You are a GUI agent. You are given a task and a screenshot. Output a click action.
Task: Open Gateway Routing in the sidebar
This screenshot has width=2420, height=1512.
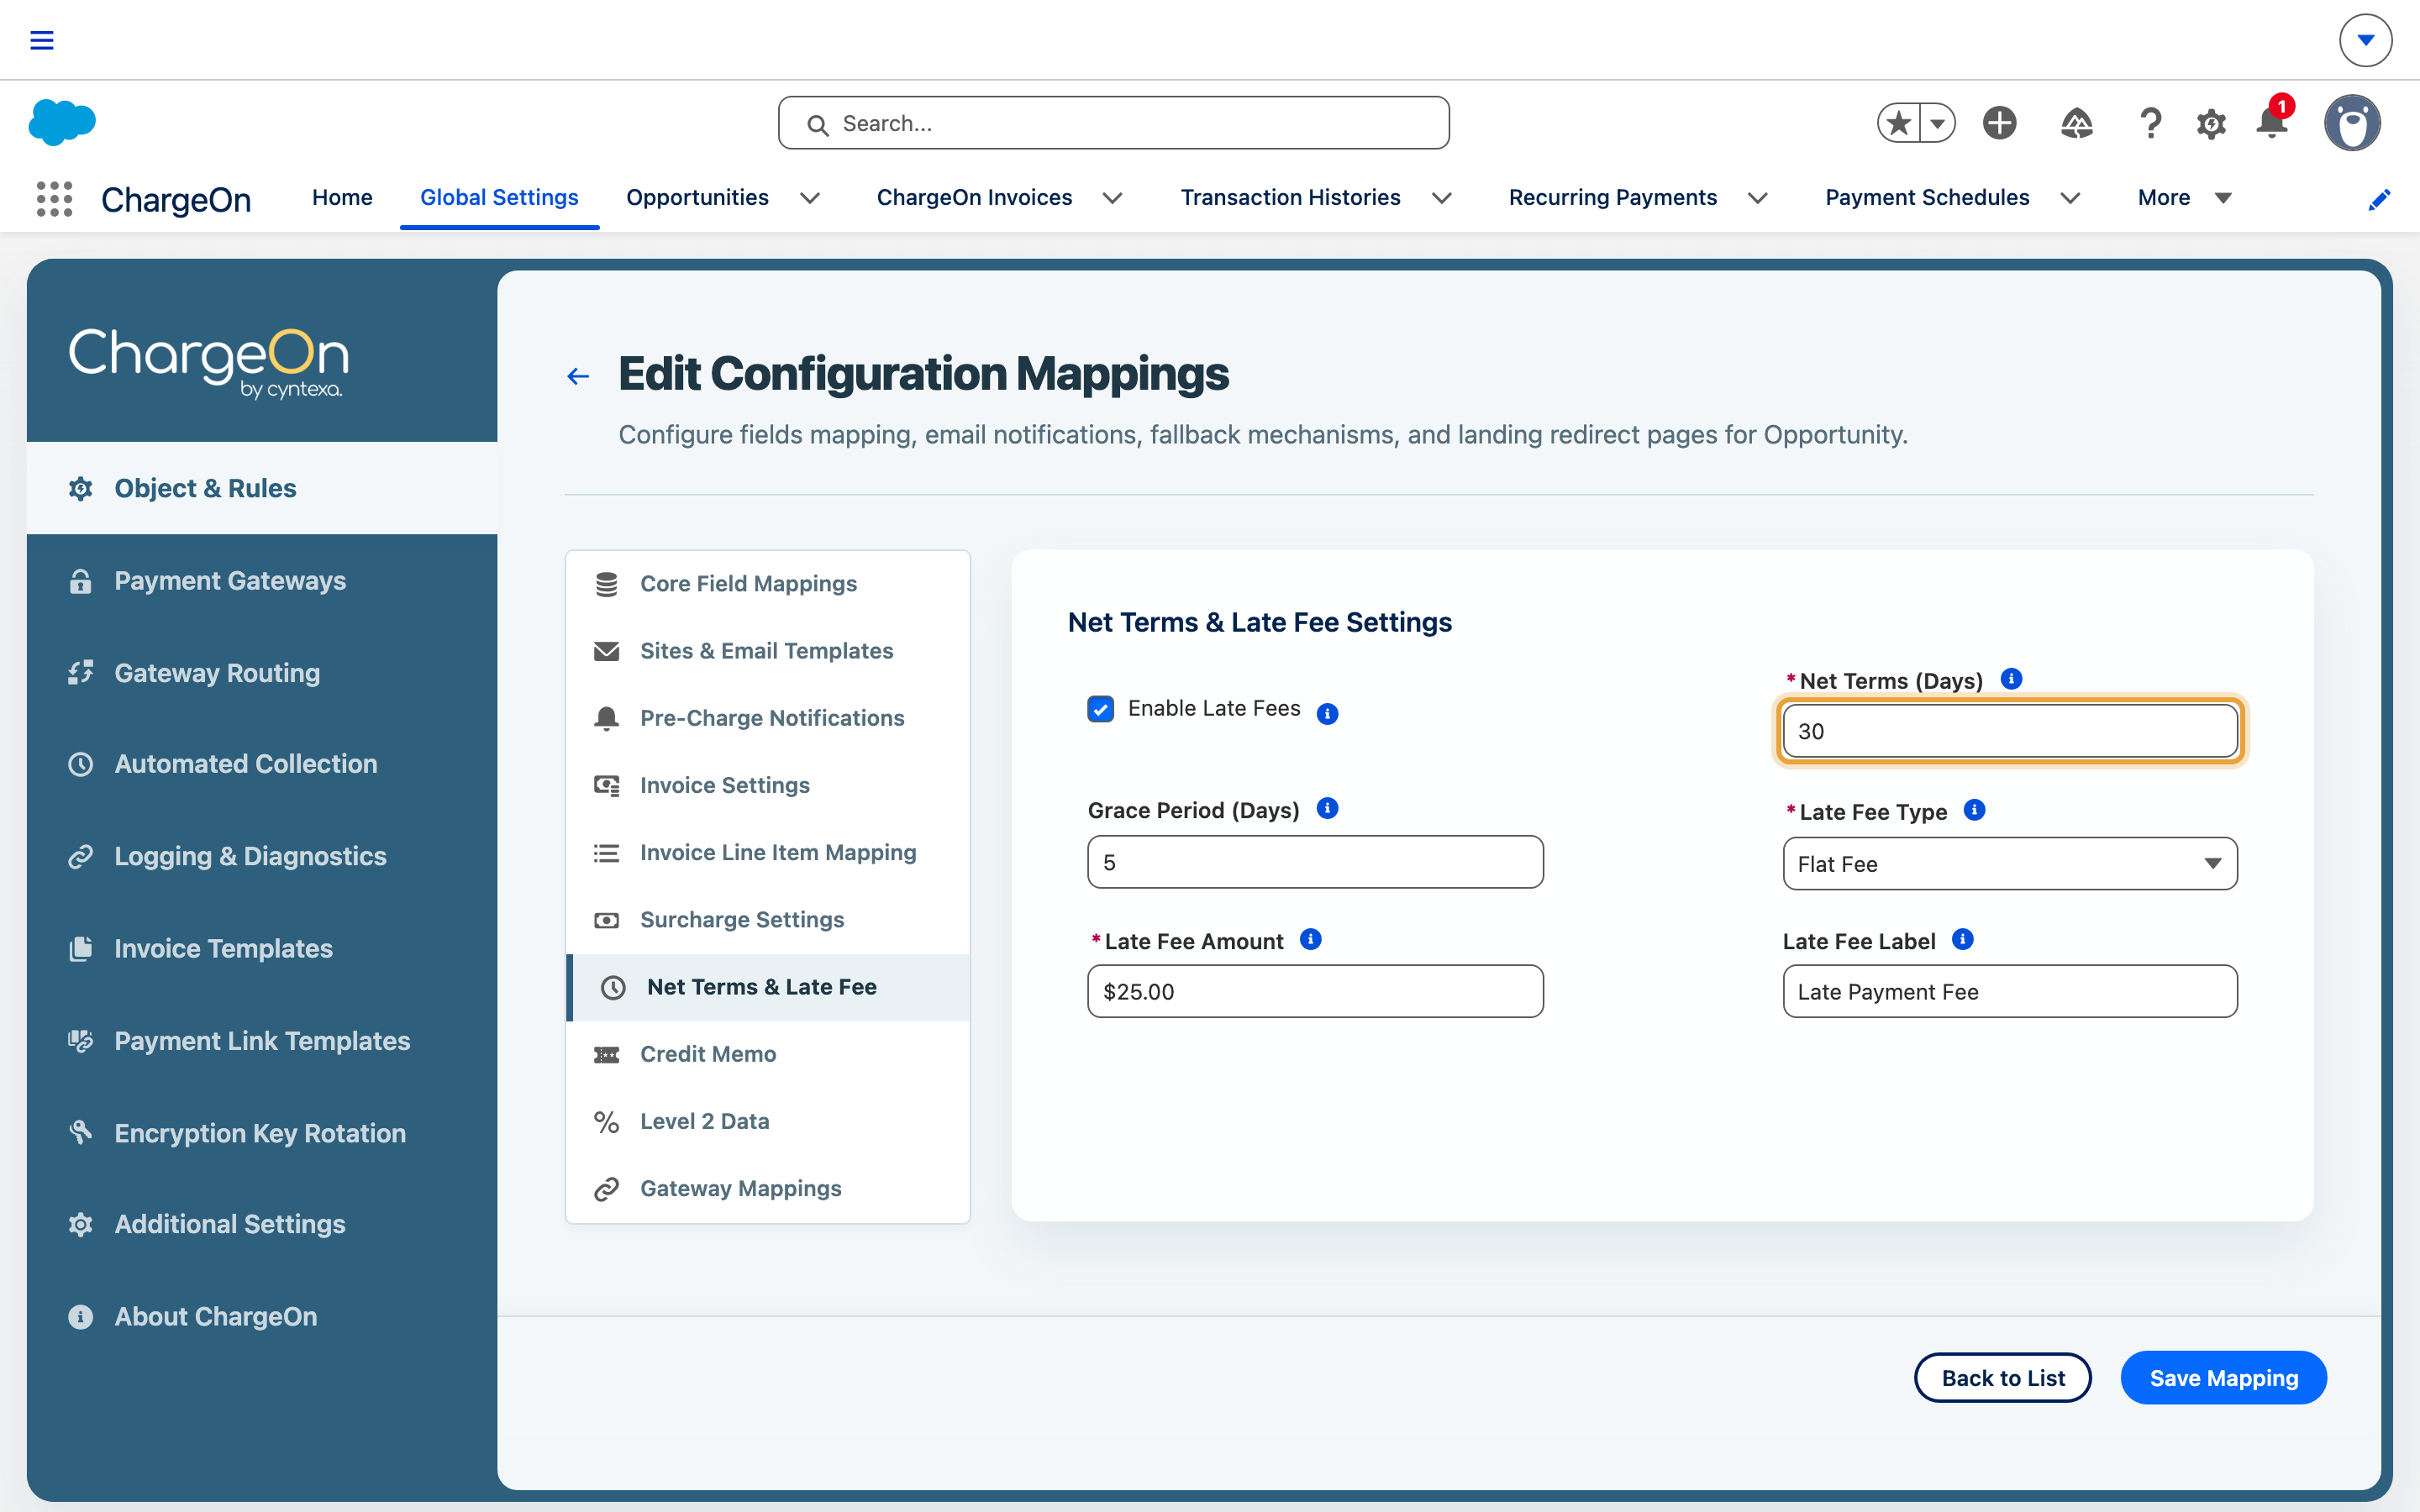click(x=262, y=673)
